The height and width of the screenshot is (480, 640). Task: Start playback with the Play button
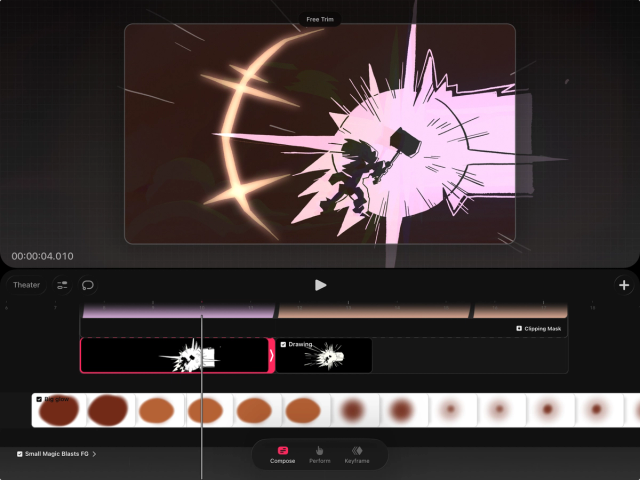click(x=320, y=285)
